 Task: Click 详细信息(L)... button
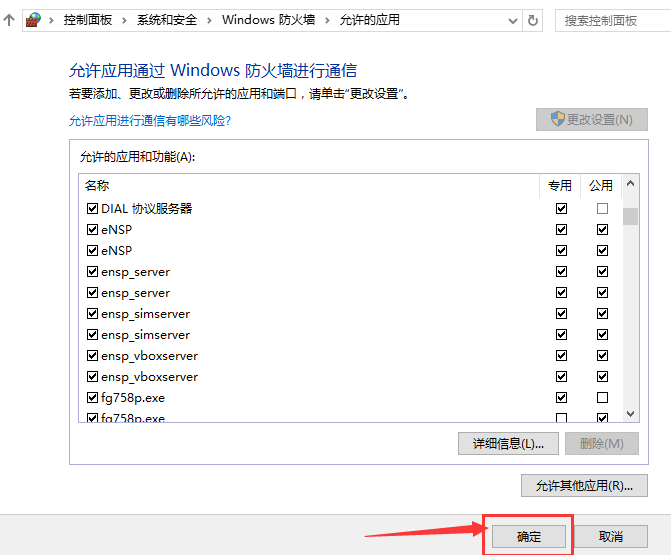point(508,443)
